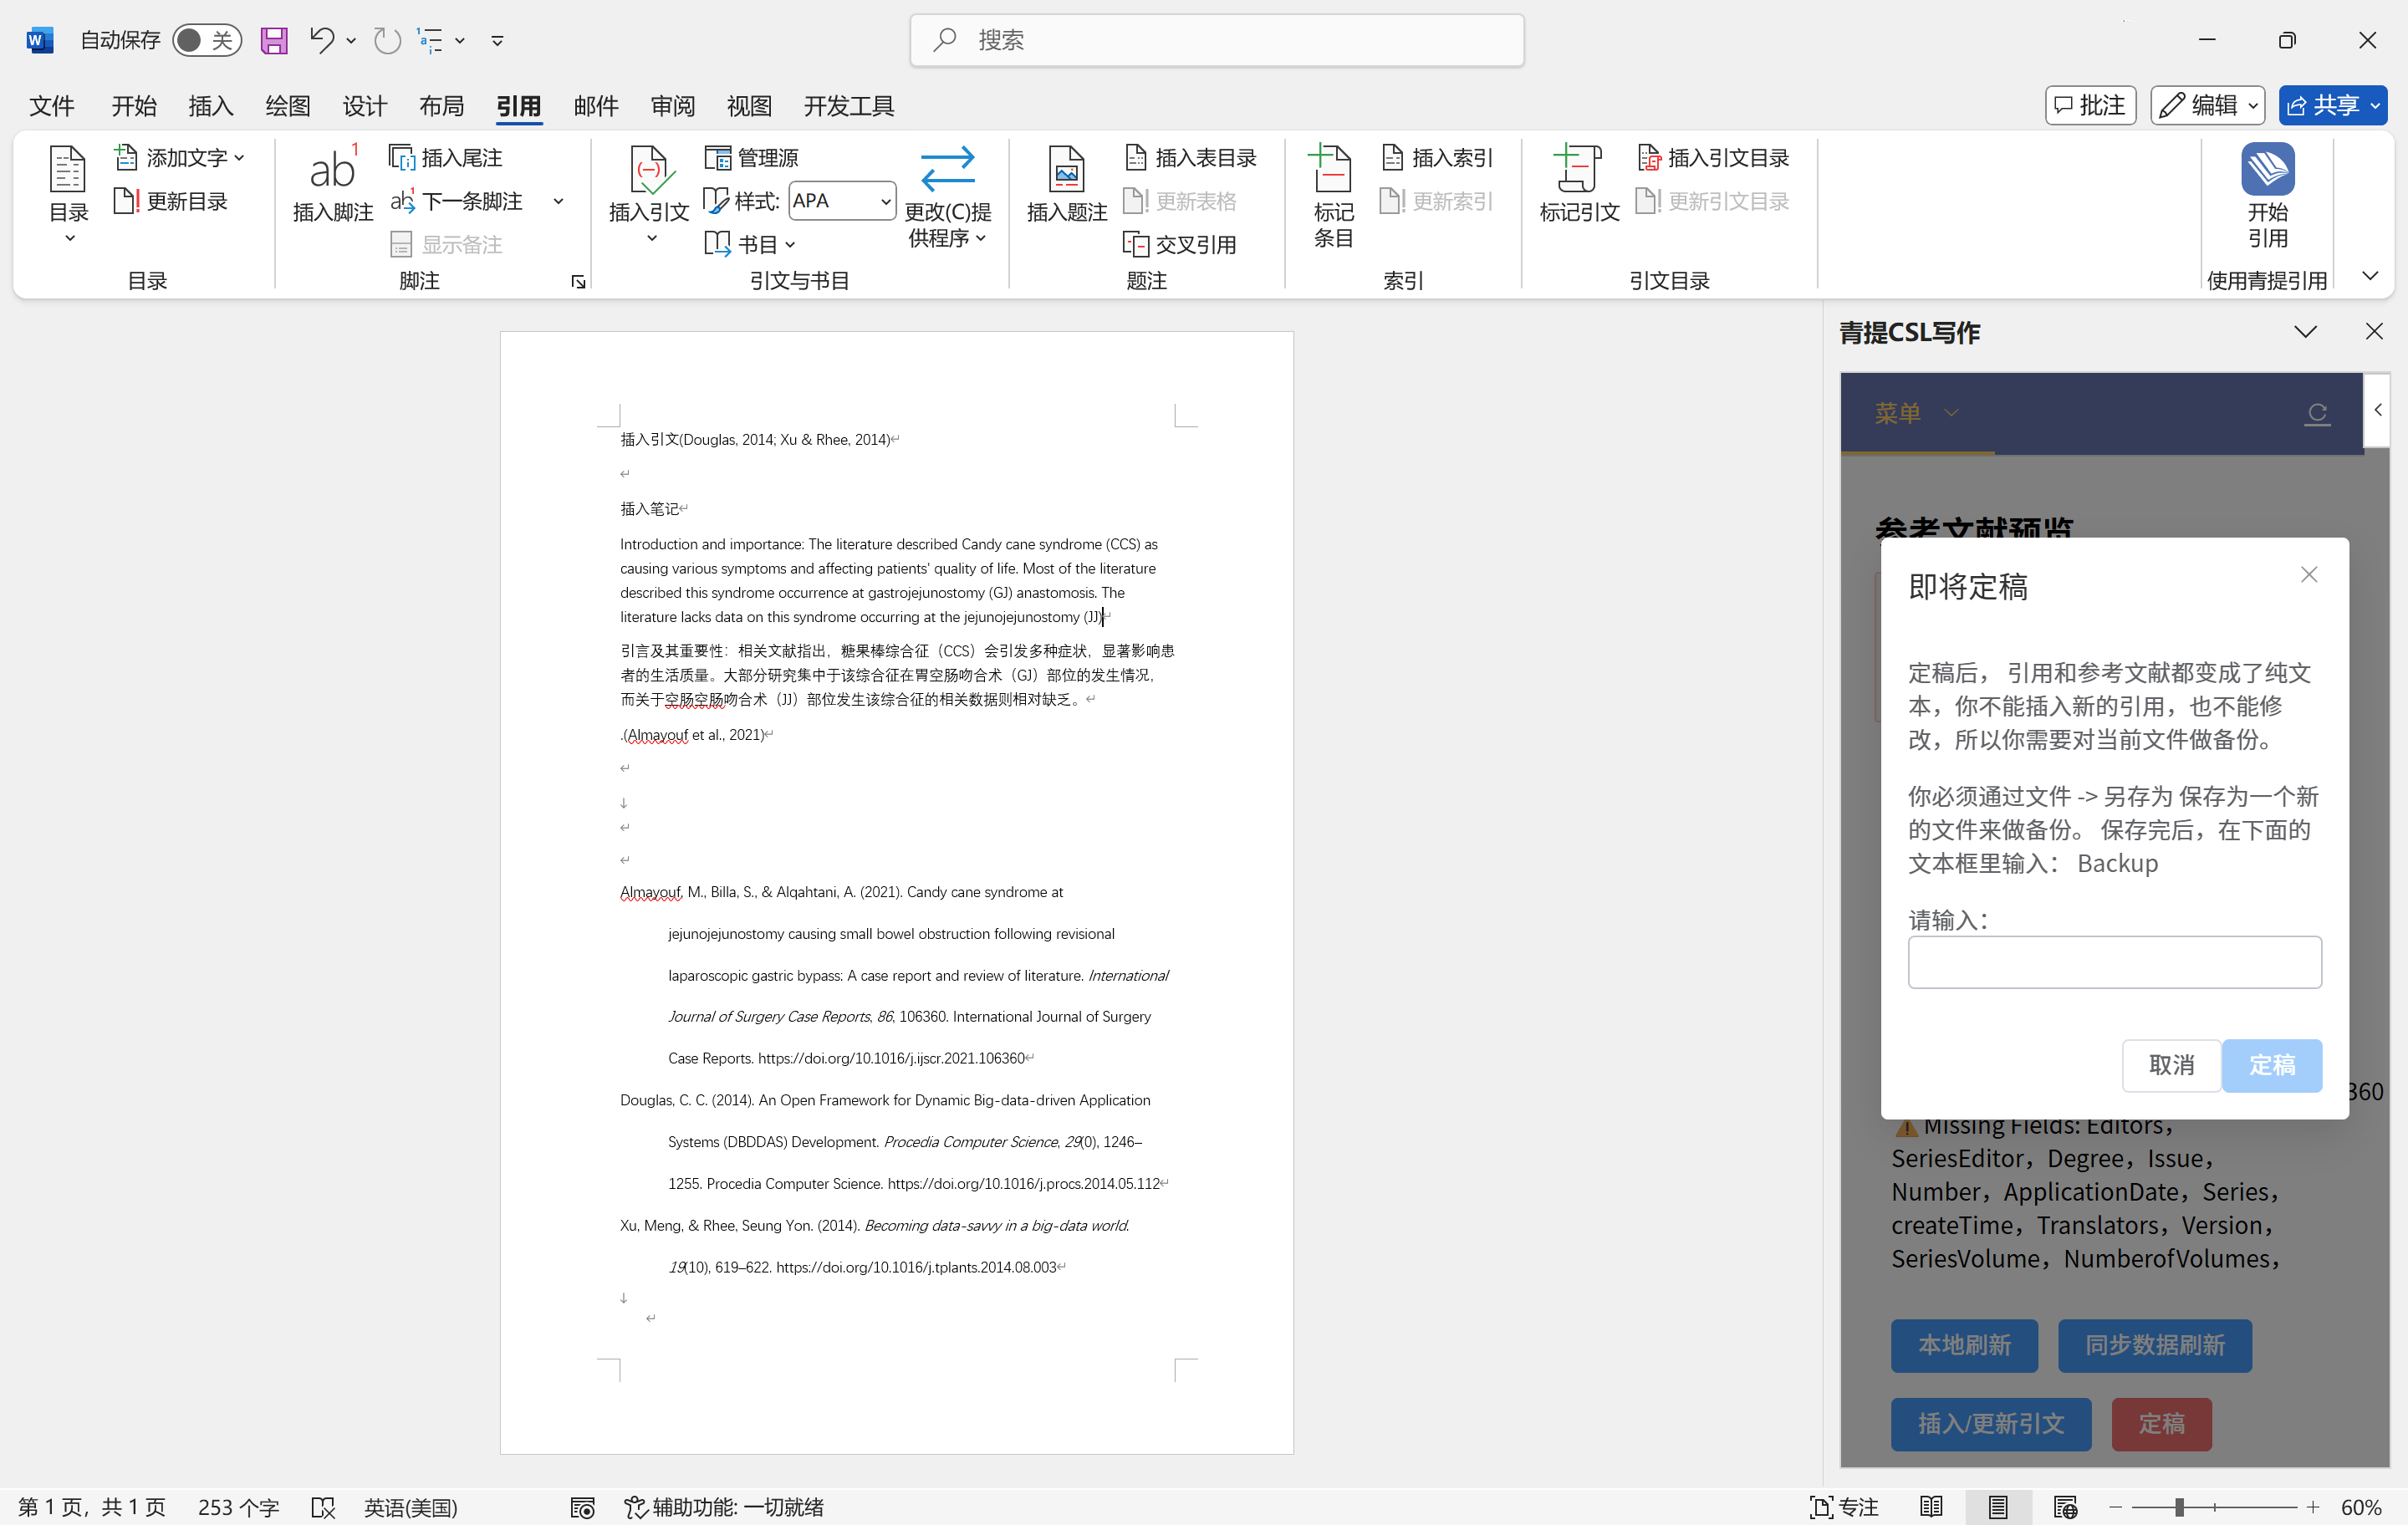Switch to Read Mode view in the status bar

point(1931,1506)
